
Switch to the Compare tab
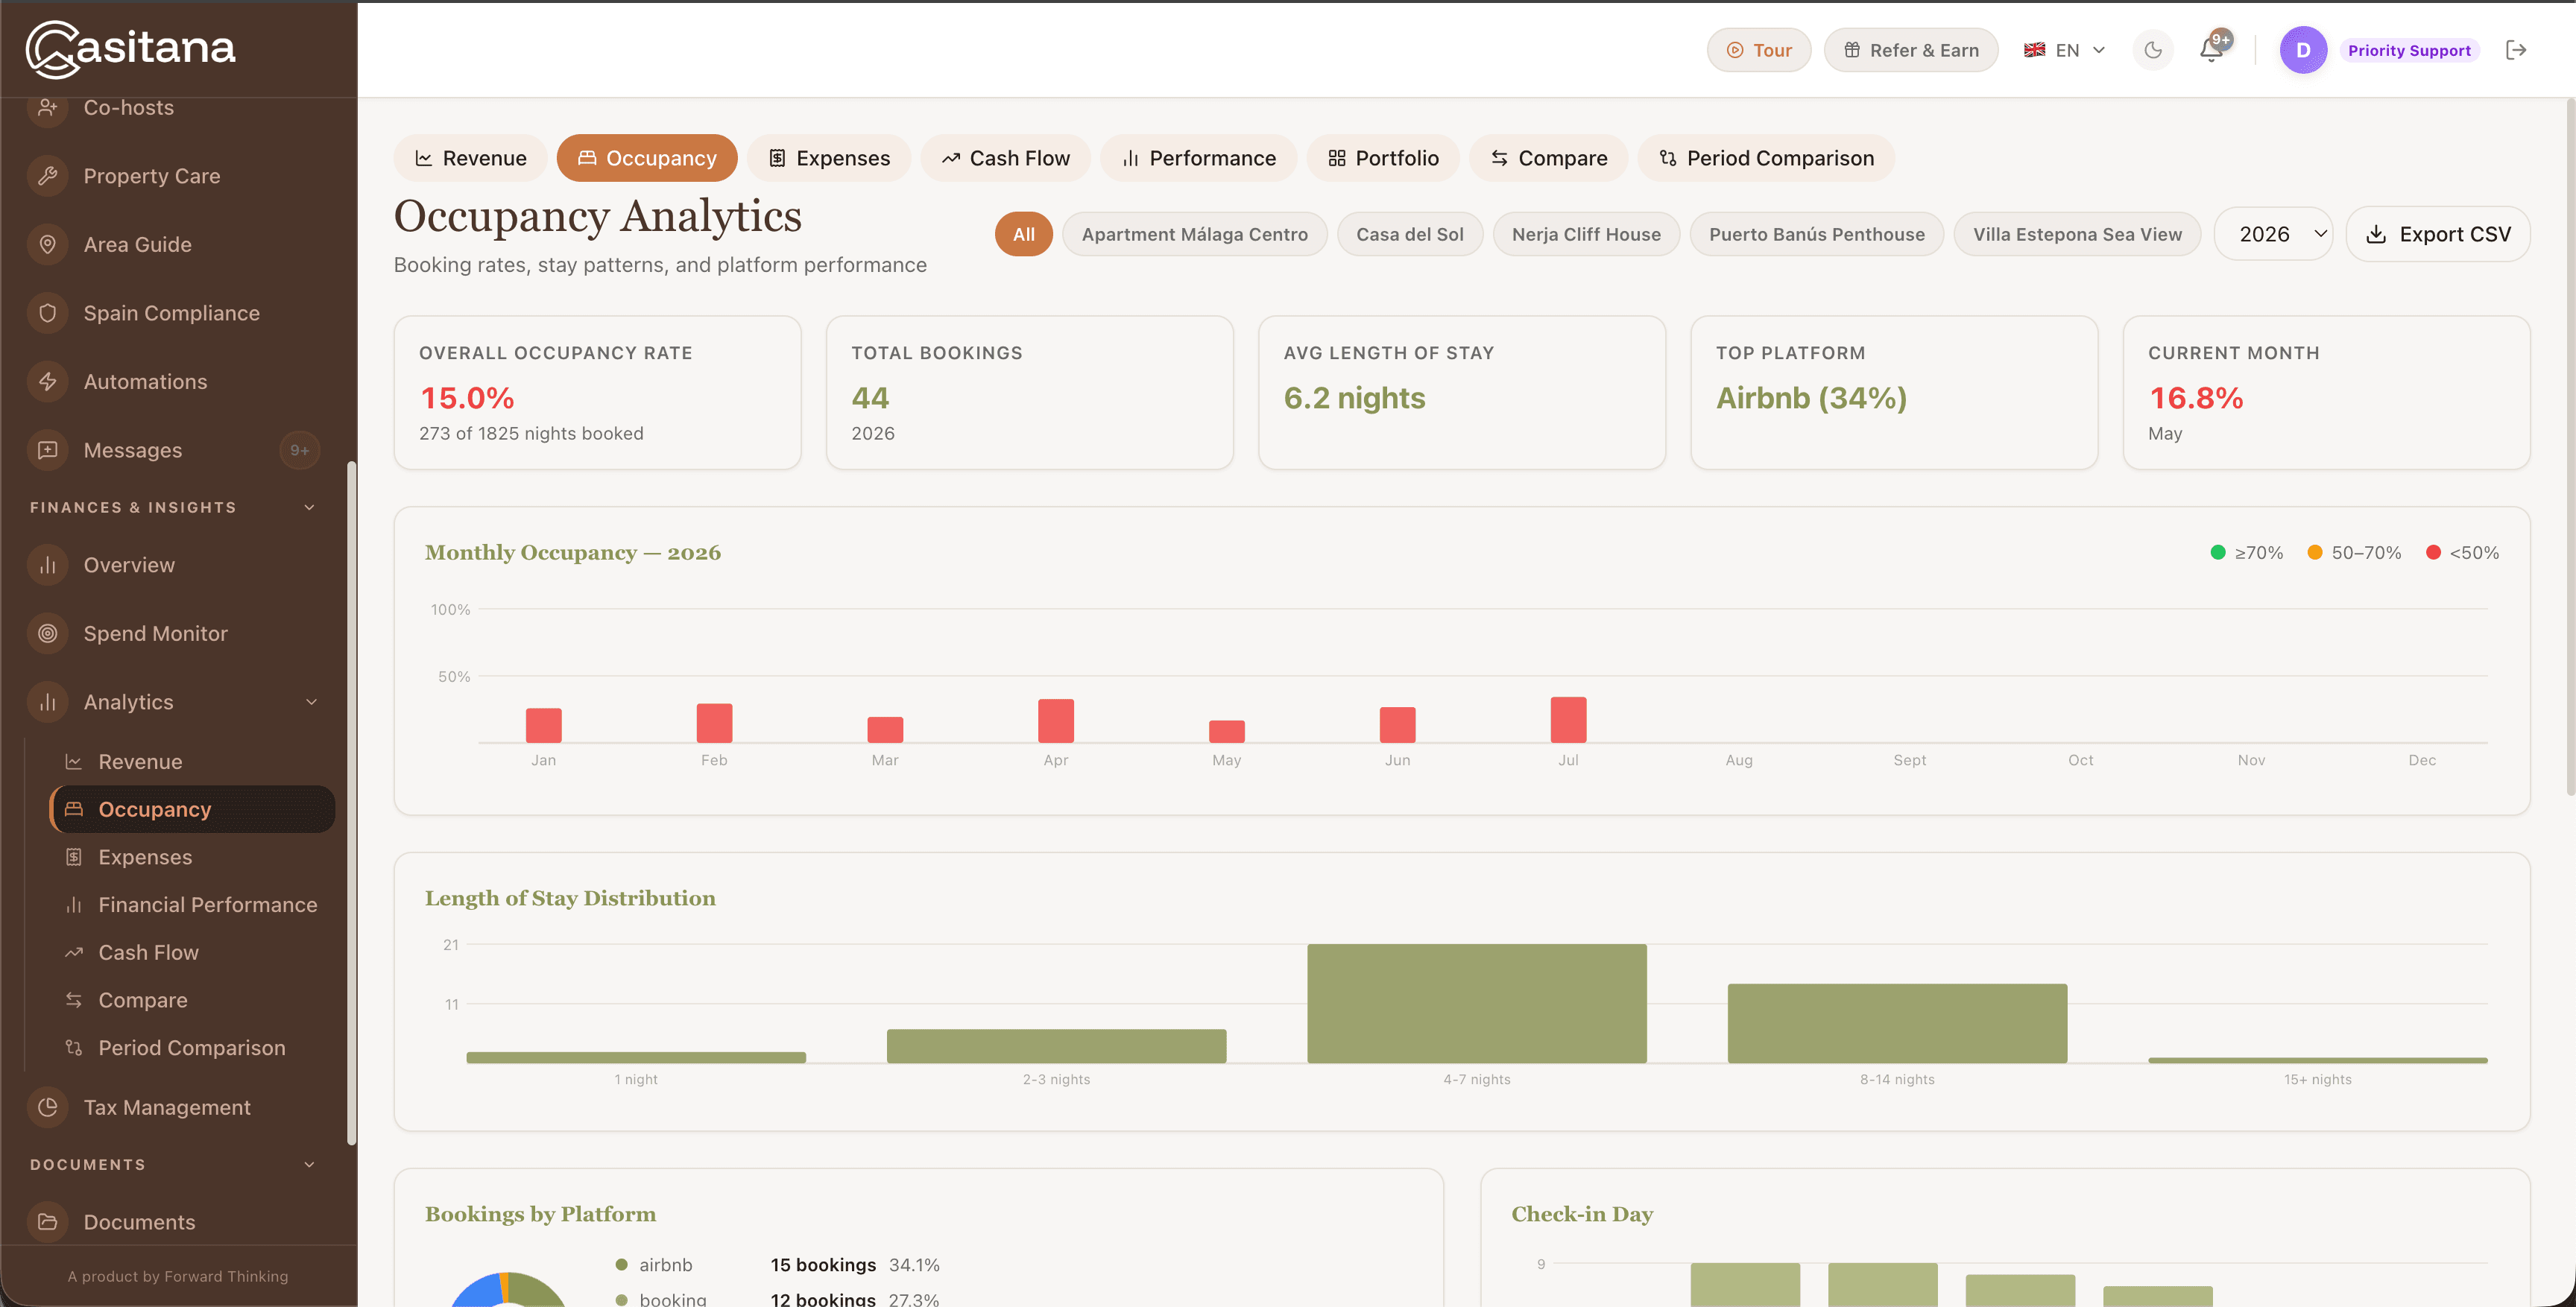tap(1548, 158)
